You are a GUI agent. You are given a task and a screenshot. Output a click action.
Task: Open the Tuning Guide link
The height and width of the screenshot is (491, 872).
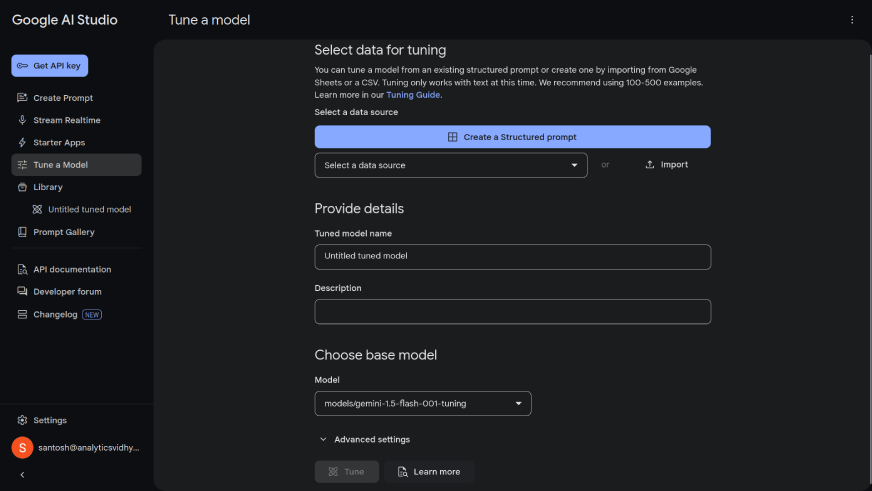tap(413, 95)
